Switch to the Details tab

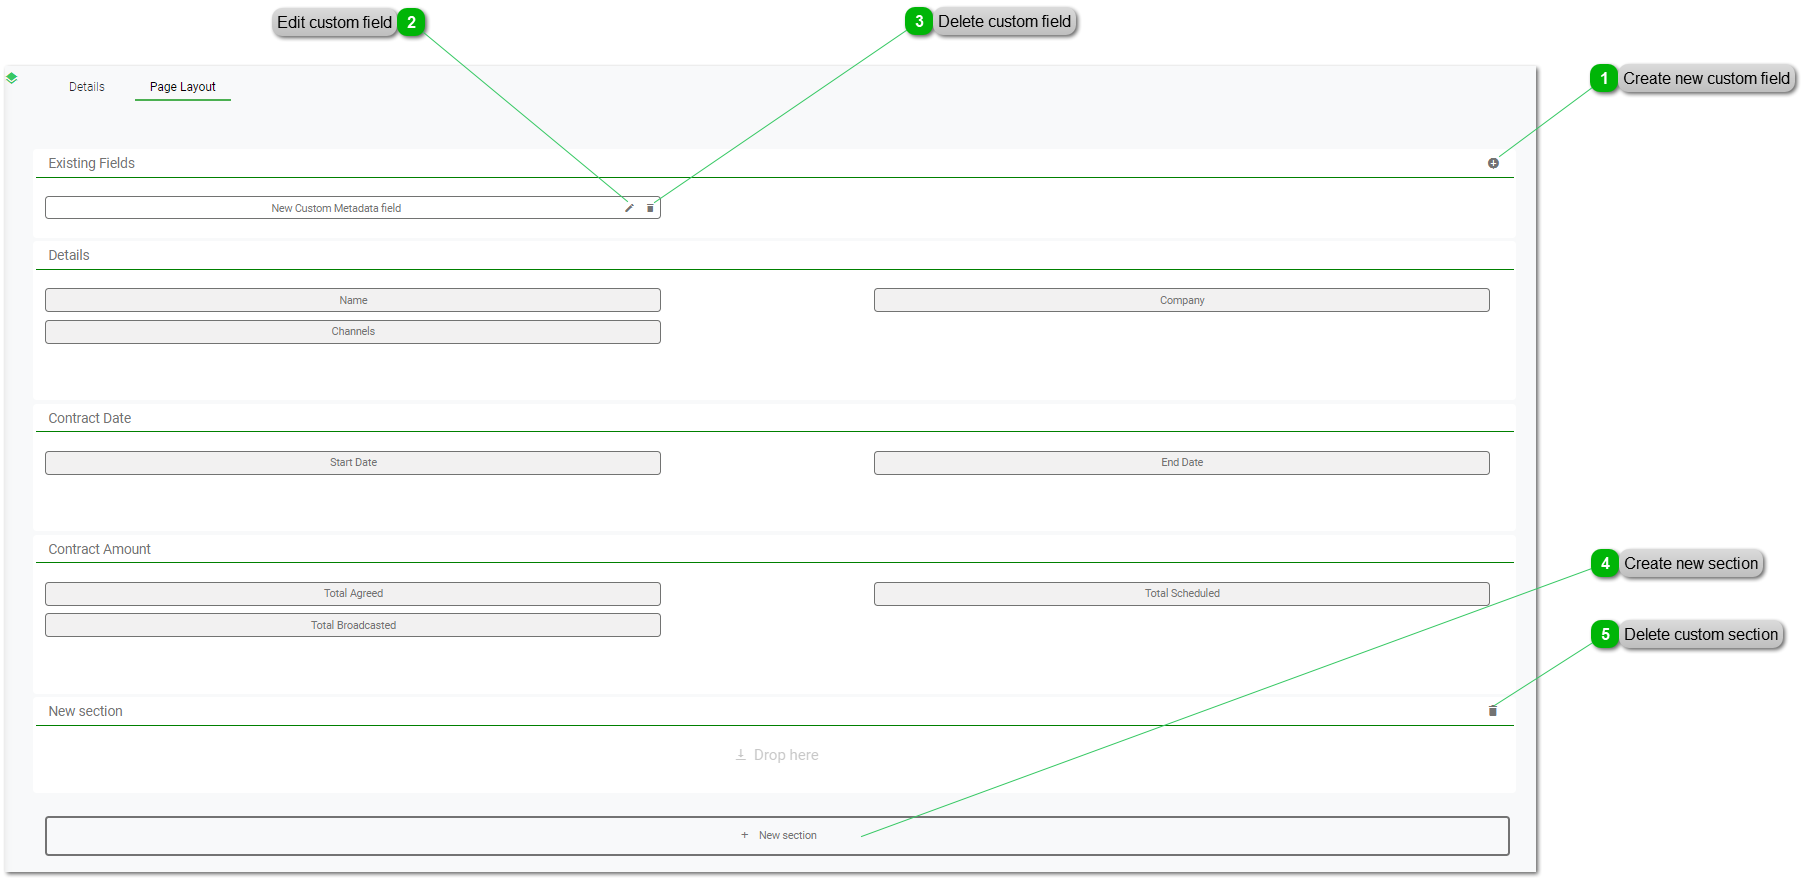coord(87,87)
